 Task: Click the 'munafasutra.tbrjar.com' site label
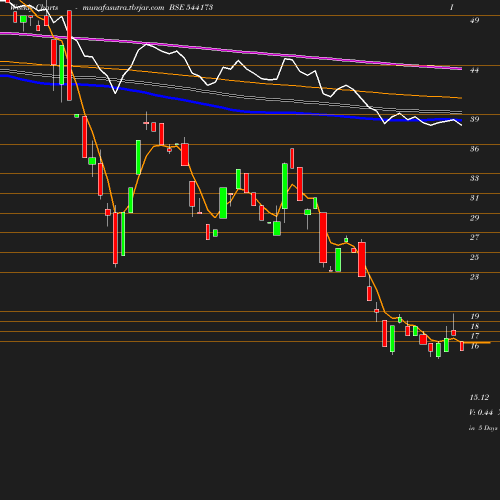tap(123, 8)
